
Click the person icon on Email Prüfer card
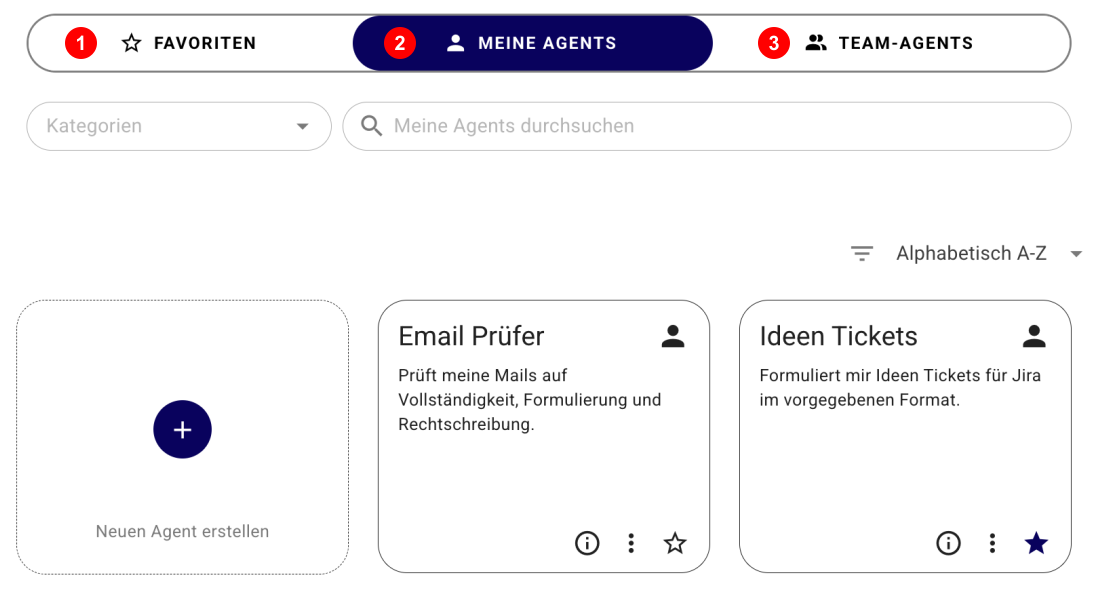click(673, 336)
